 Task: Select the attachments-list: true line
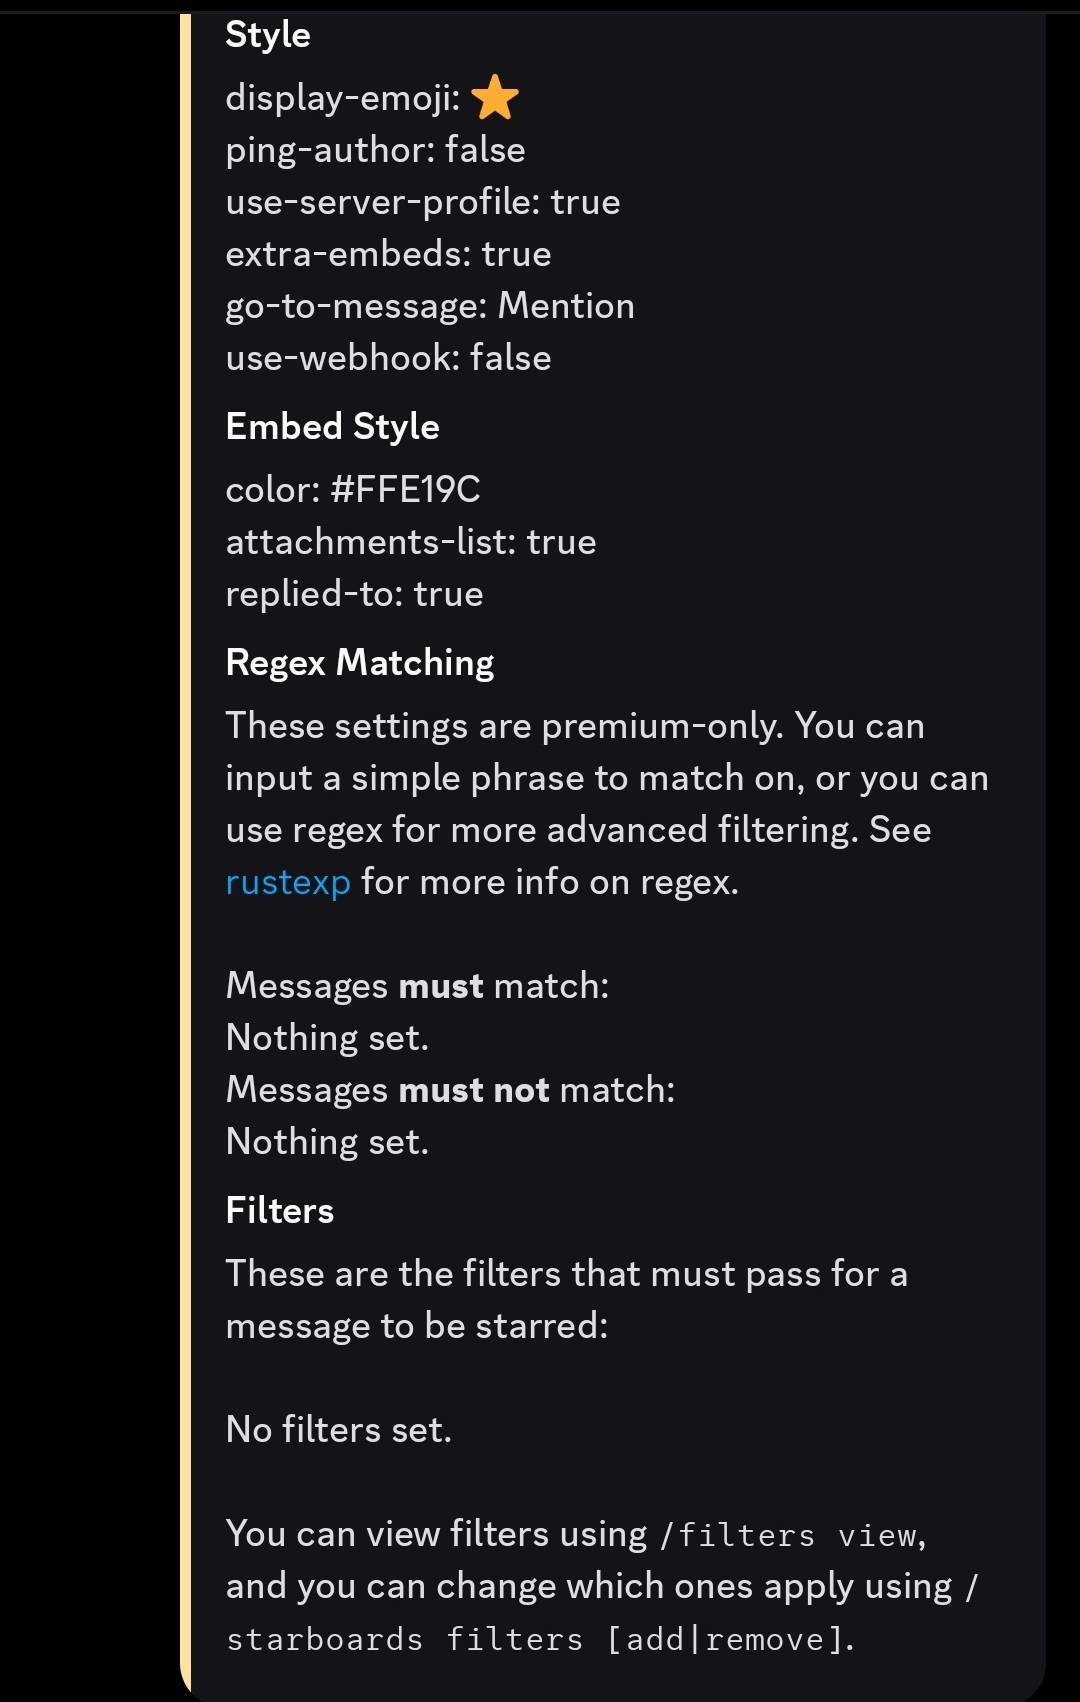coord(410,542)
